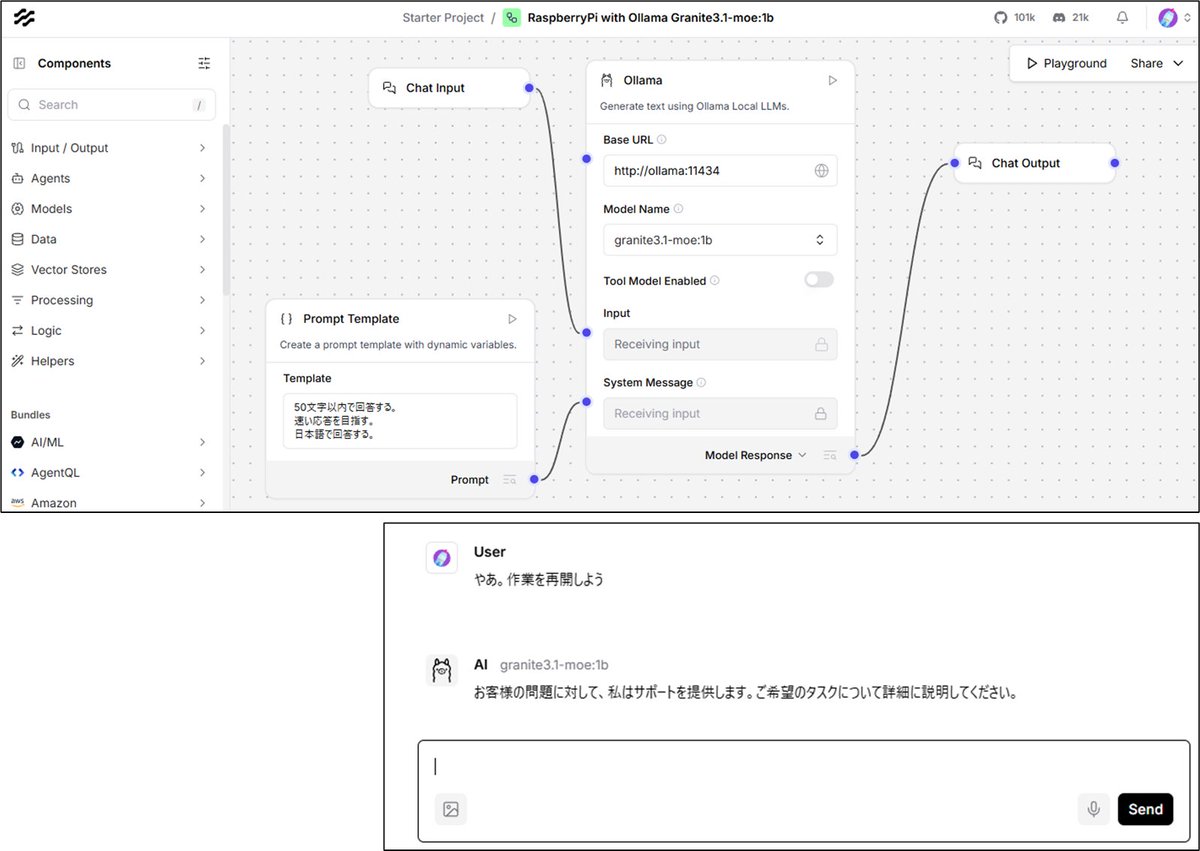
Task: Attach an image in chat
Action: [x=451, y=809]
